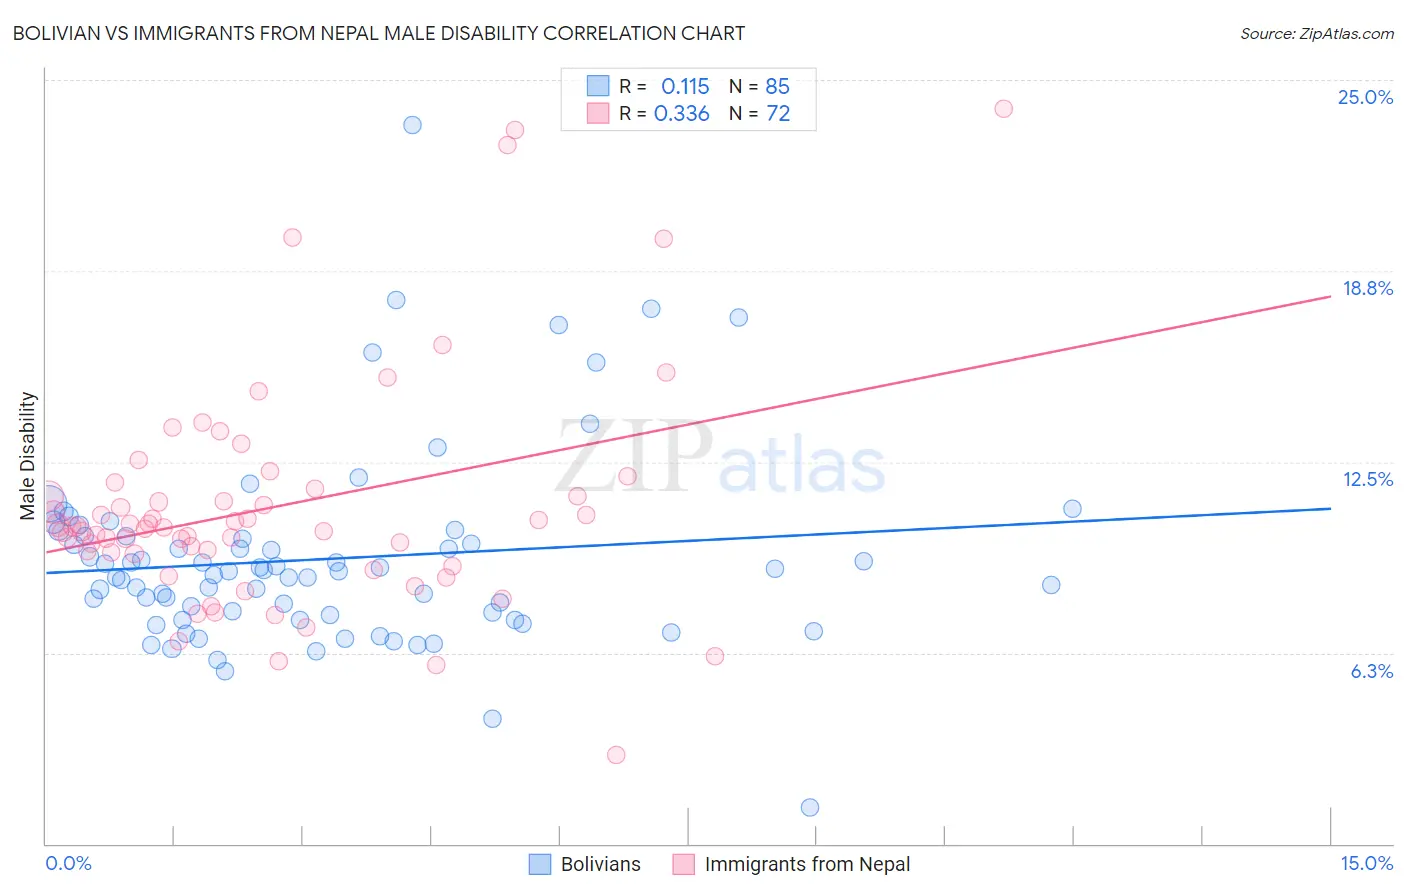Click the blue swatch beside R = 0.115
Image resolution: width=1406 pixels, height=892 pixels.
[598, 86]
